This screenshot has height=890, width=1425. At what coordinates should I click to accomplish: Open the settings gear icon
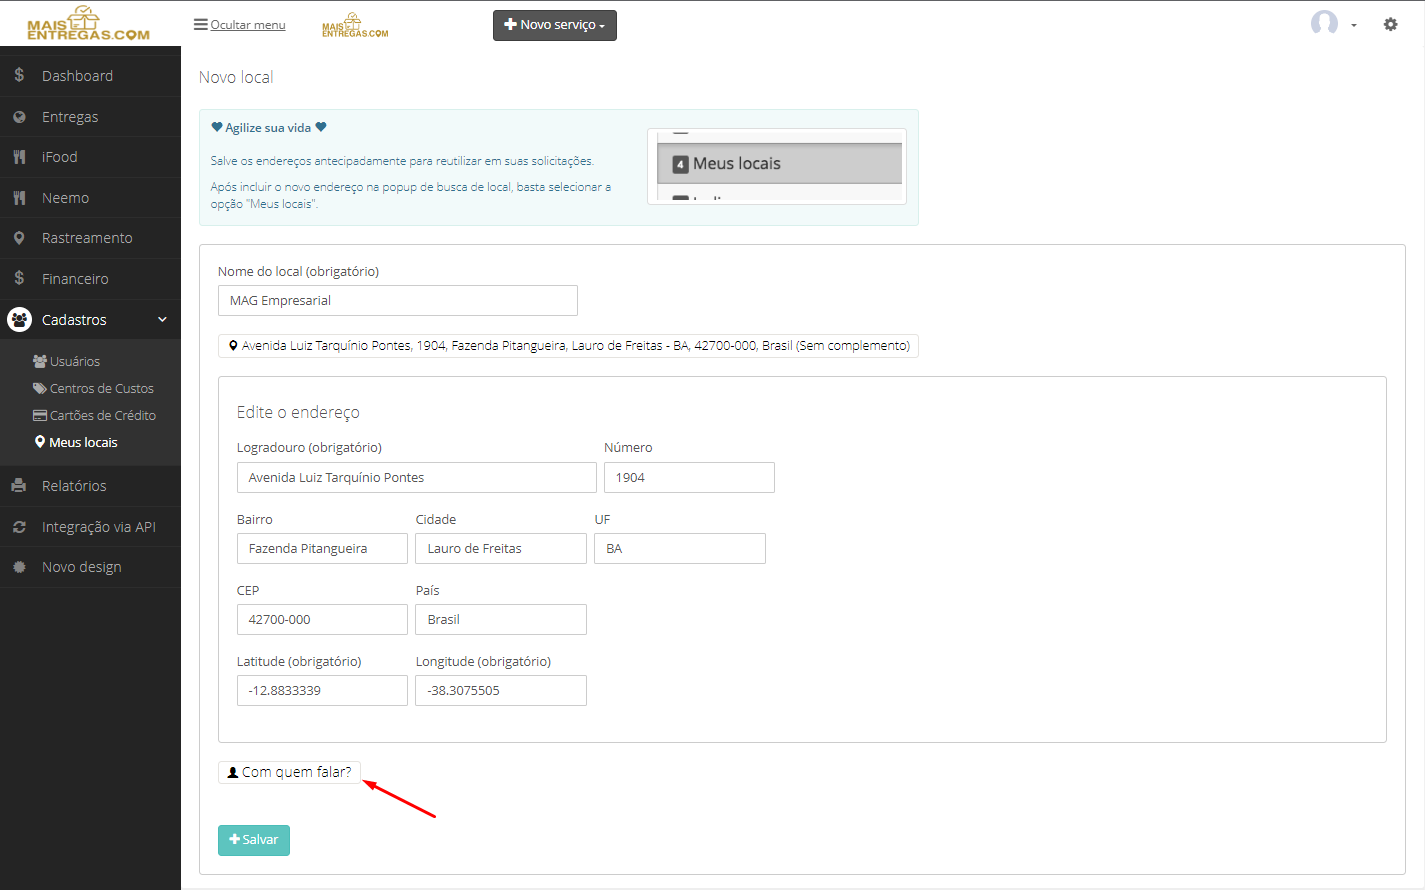(x=1390, y=24)
